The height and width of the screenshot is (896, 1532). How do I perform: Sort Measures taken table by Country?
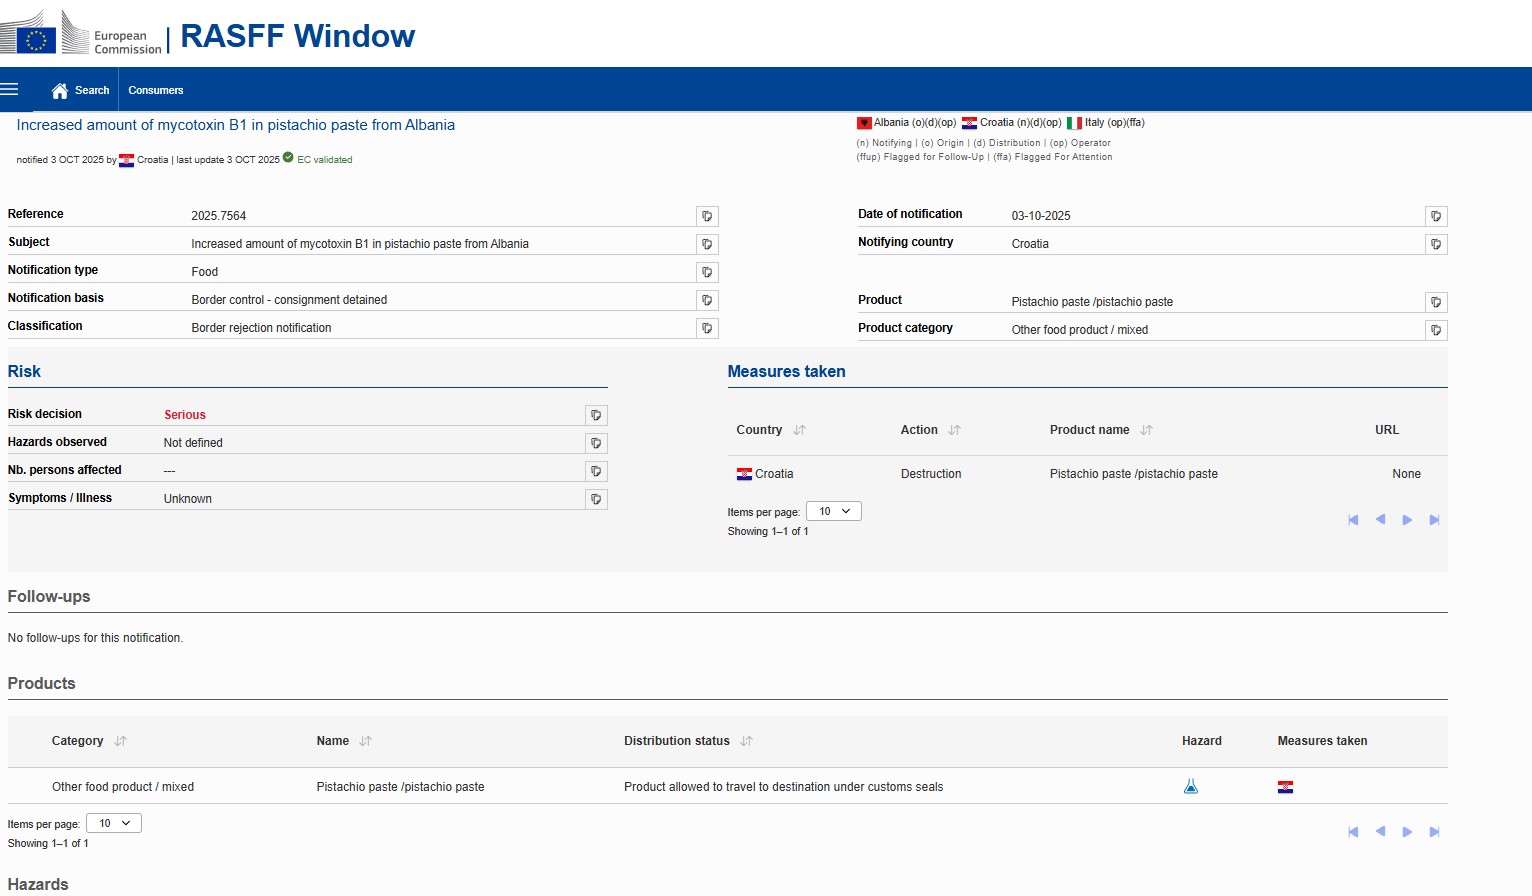click(x=799, y=430)
